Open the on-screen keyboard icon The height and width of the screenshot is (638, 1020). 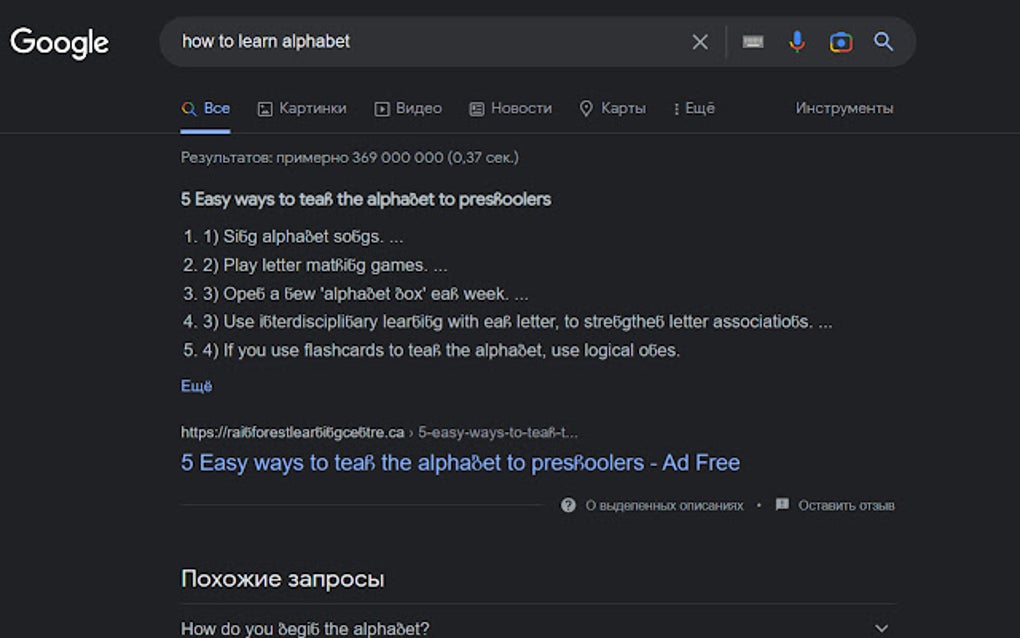(753, 42)
